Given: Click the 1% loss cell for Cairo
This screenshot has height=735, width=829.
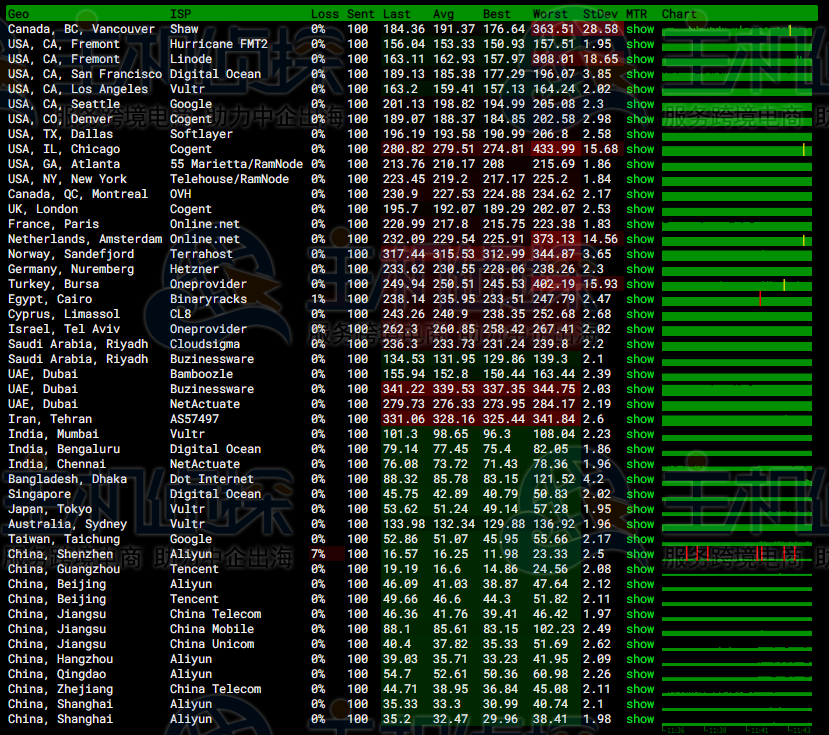Looking at the screenshot, I should 318,299.
